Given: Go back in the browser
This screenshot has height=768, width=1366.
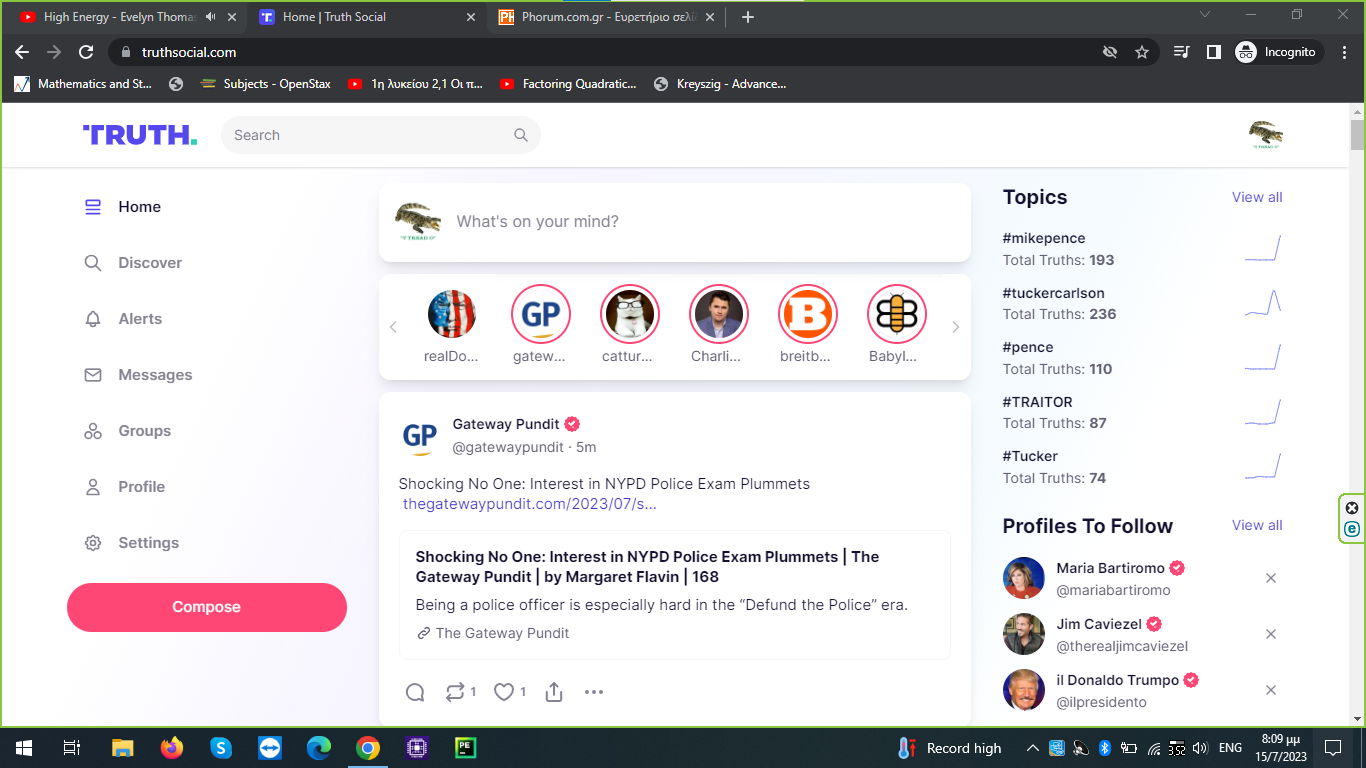Looking at the screenshot, I should click(x=22, y=52).
